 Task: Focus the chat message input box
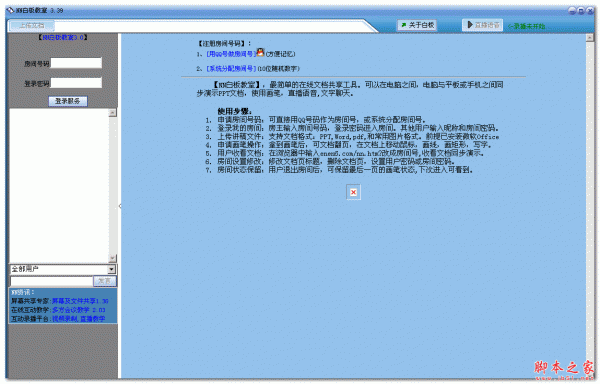point(51,281)
